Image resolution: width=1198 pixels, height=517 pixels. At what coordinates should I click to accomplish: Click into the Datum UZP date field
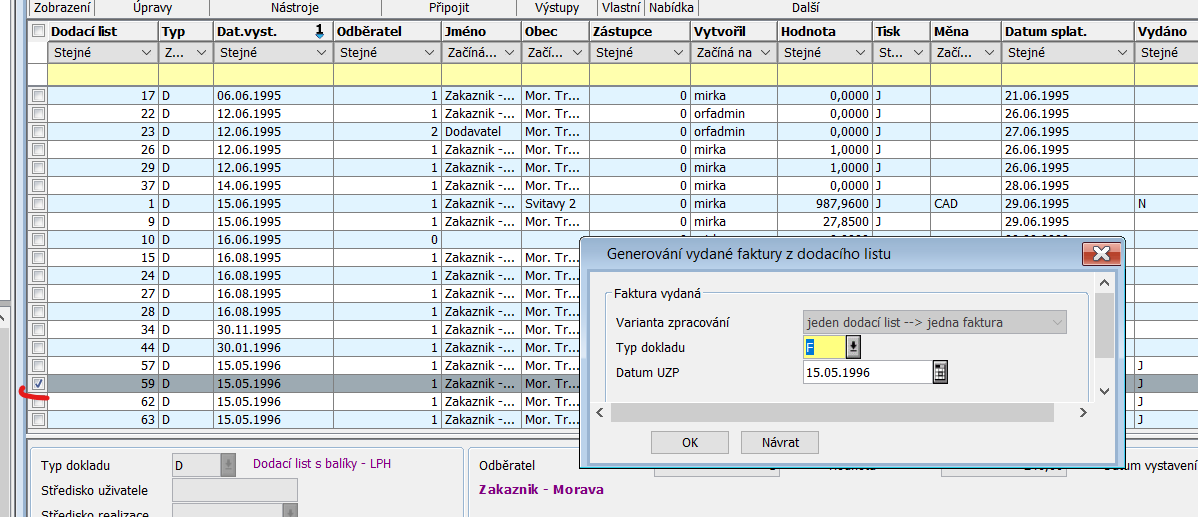click(x=866, y=372)
